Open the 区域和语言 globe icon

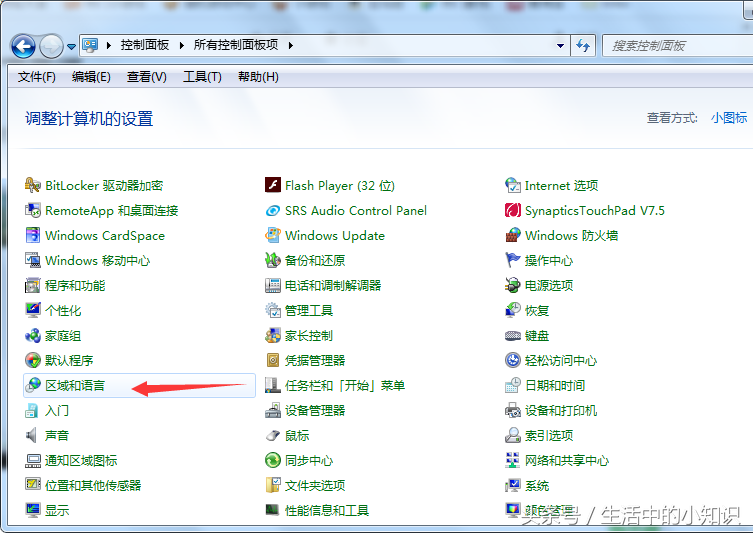[33, 385]
